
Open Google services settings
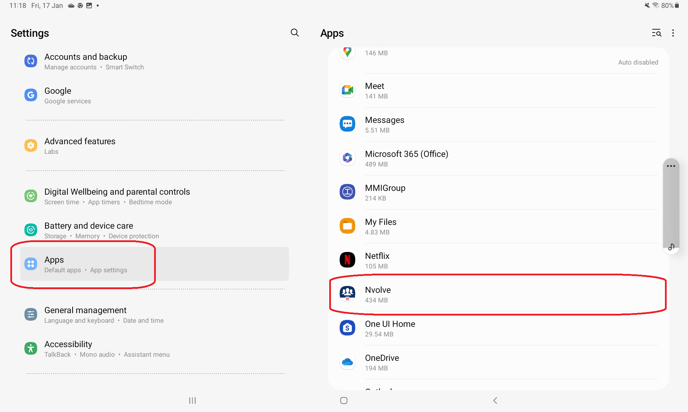tap(154, 95)
